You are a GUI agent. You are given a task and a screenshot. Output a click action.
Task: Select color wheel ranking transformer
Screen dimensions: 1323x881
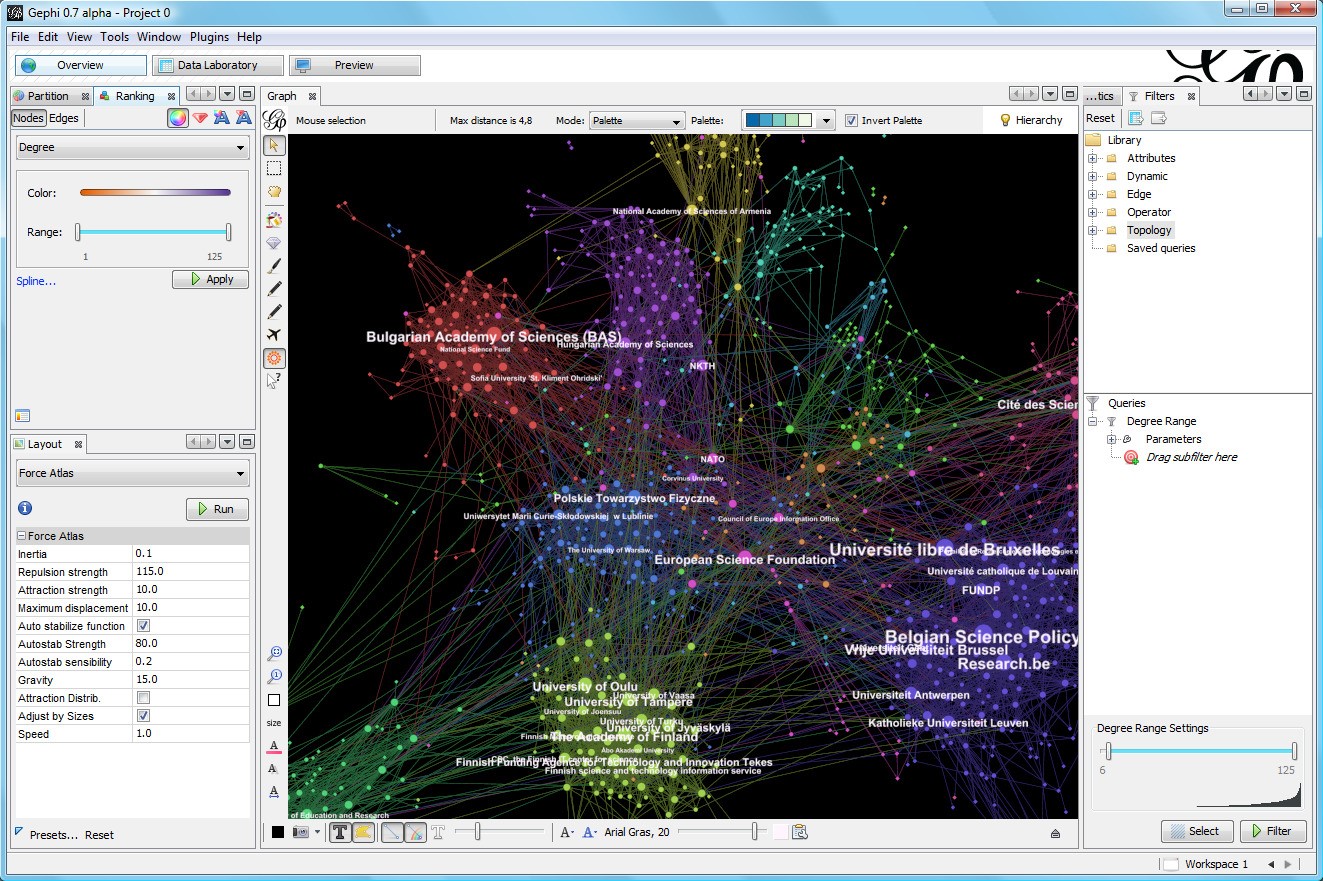point(177,118)
